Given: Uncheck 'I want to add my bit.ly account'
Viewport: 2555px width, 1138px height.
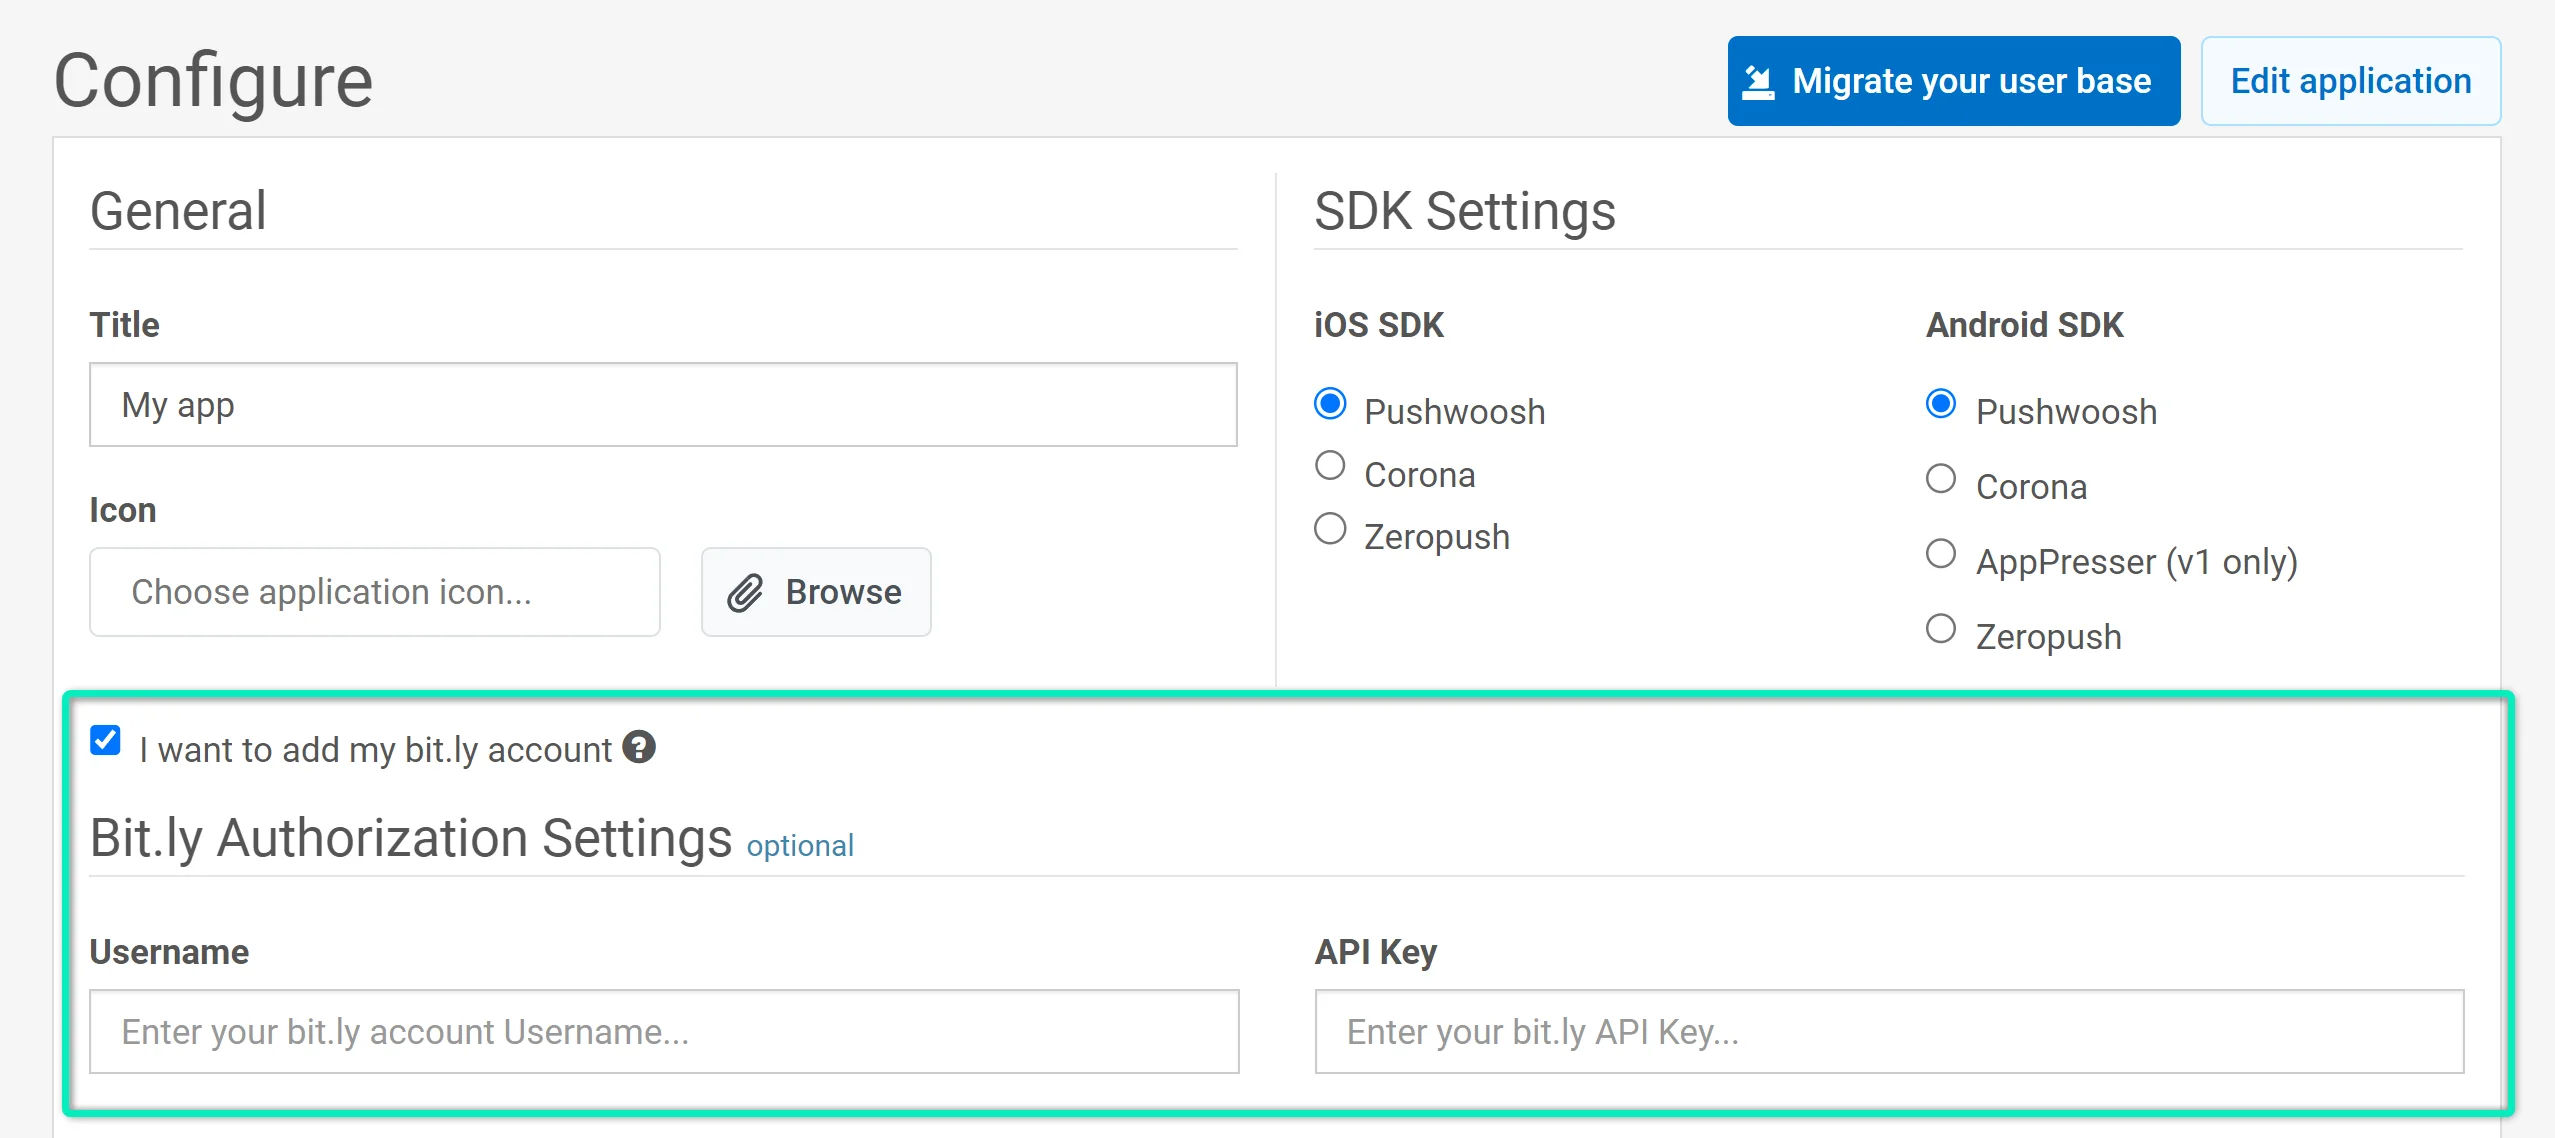Looking at the screenshot, I should click(x=105, y=740).
